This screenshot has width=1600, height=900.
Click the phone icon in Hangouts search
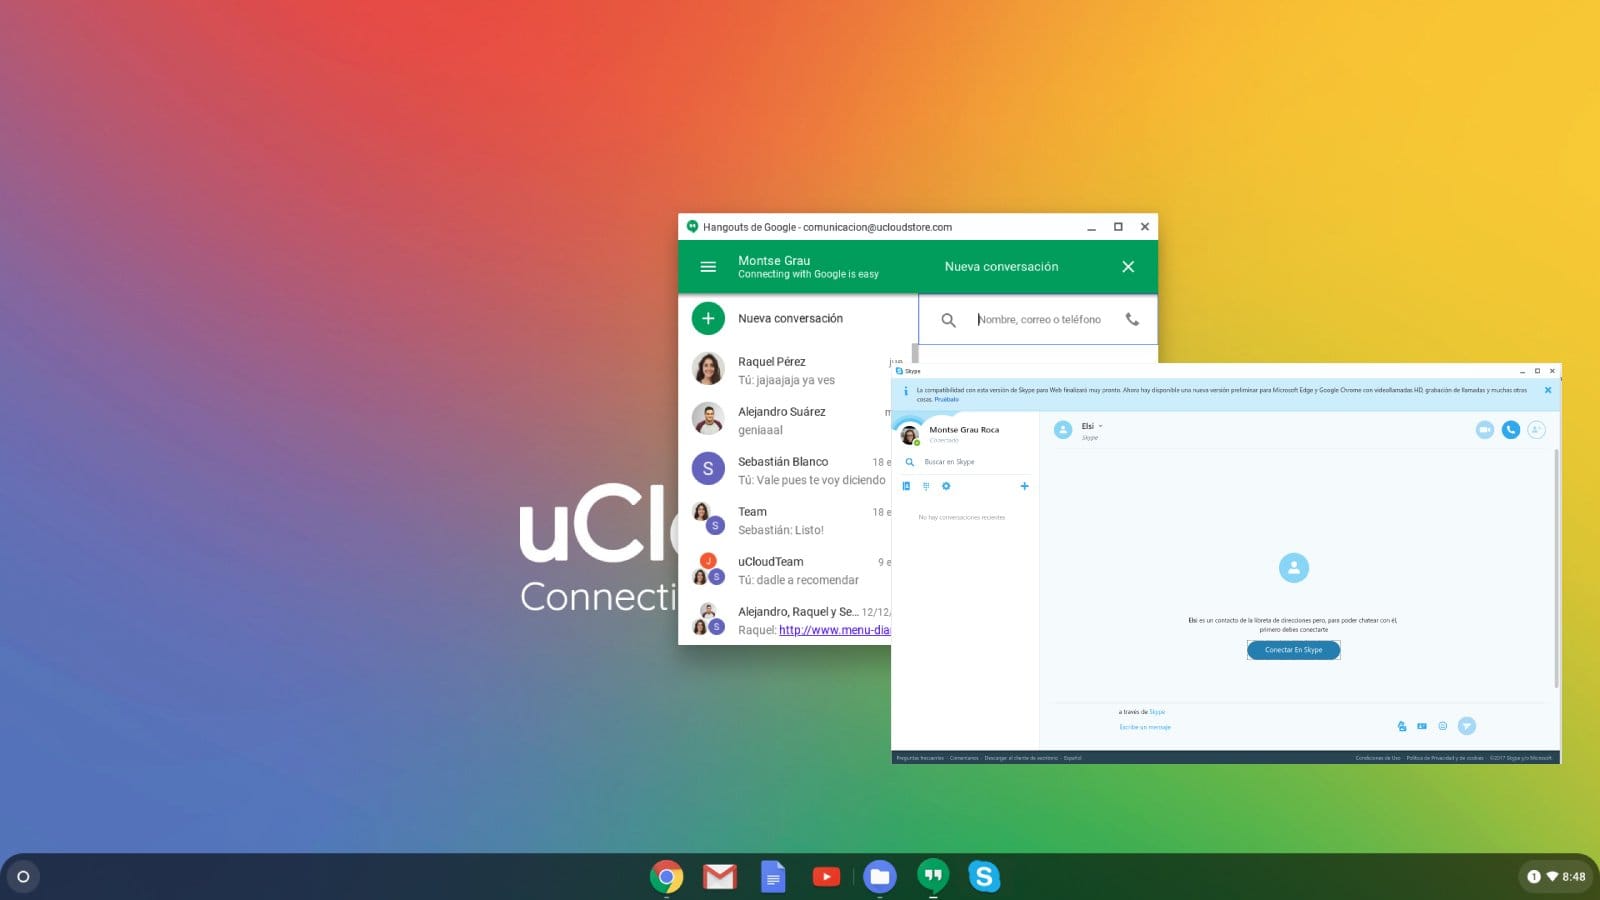click(1132, 319)
